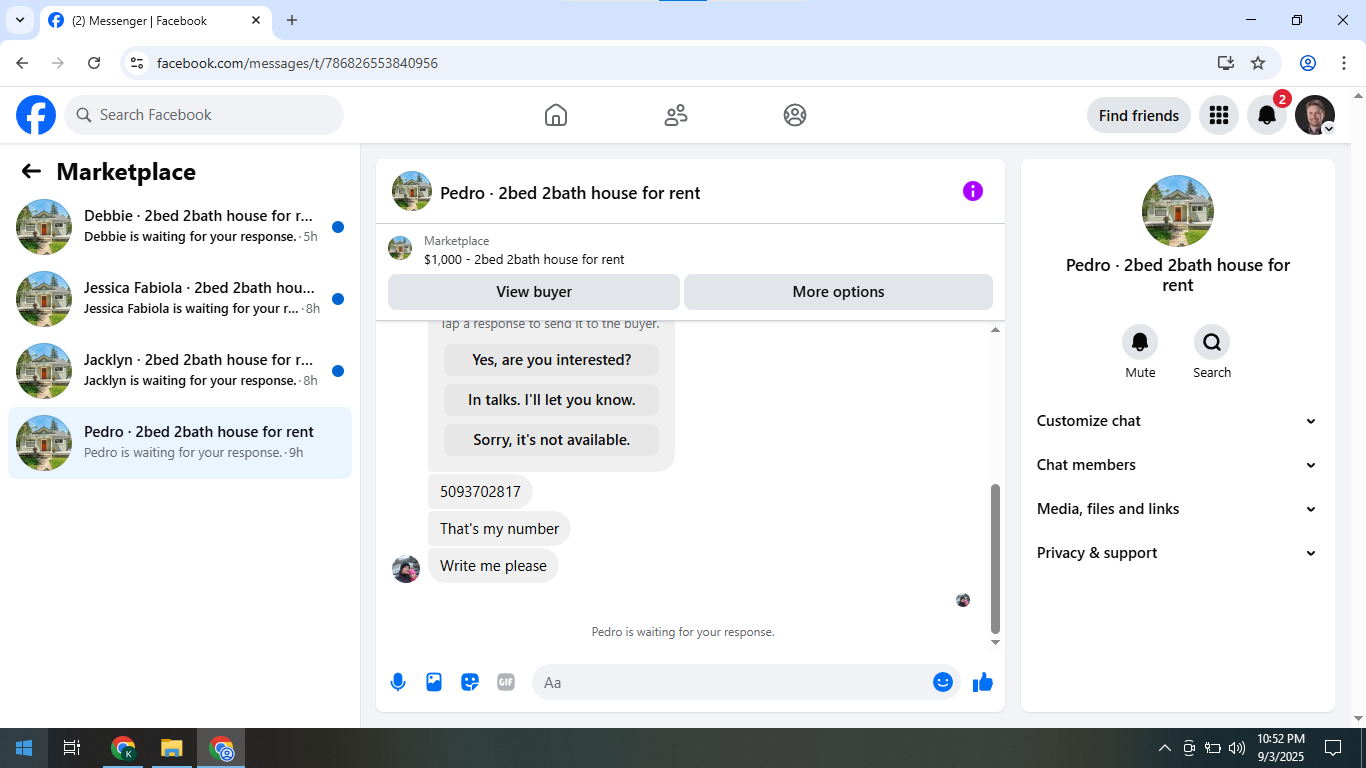This screenshot has height=768, width=1366.
Task: Reply "In talks. I'll let you know."
Action: 552,400
